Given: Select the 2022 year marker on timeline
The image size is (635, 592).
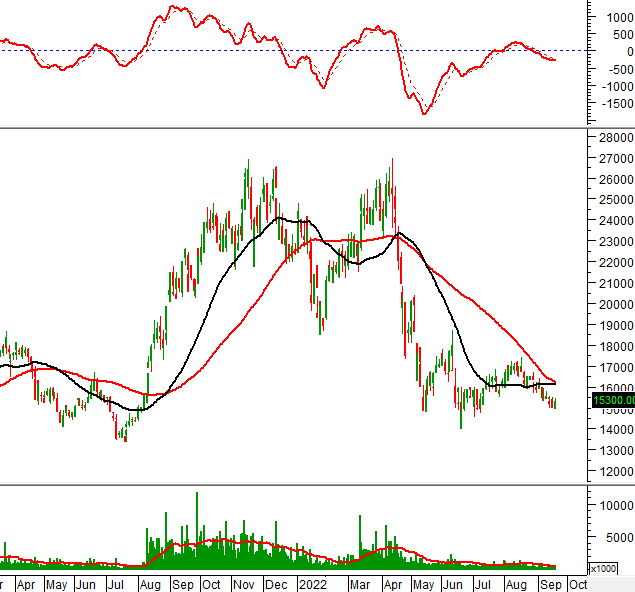Looking at the screenshot, I should [313, 585].
